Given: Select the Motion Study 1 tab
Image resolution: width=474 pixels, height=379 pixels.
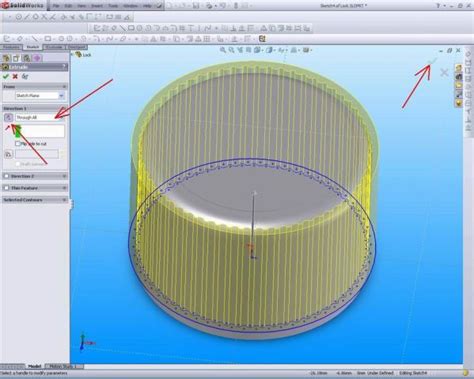Looking at the screenshot, I should click(x=63, y=366).
